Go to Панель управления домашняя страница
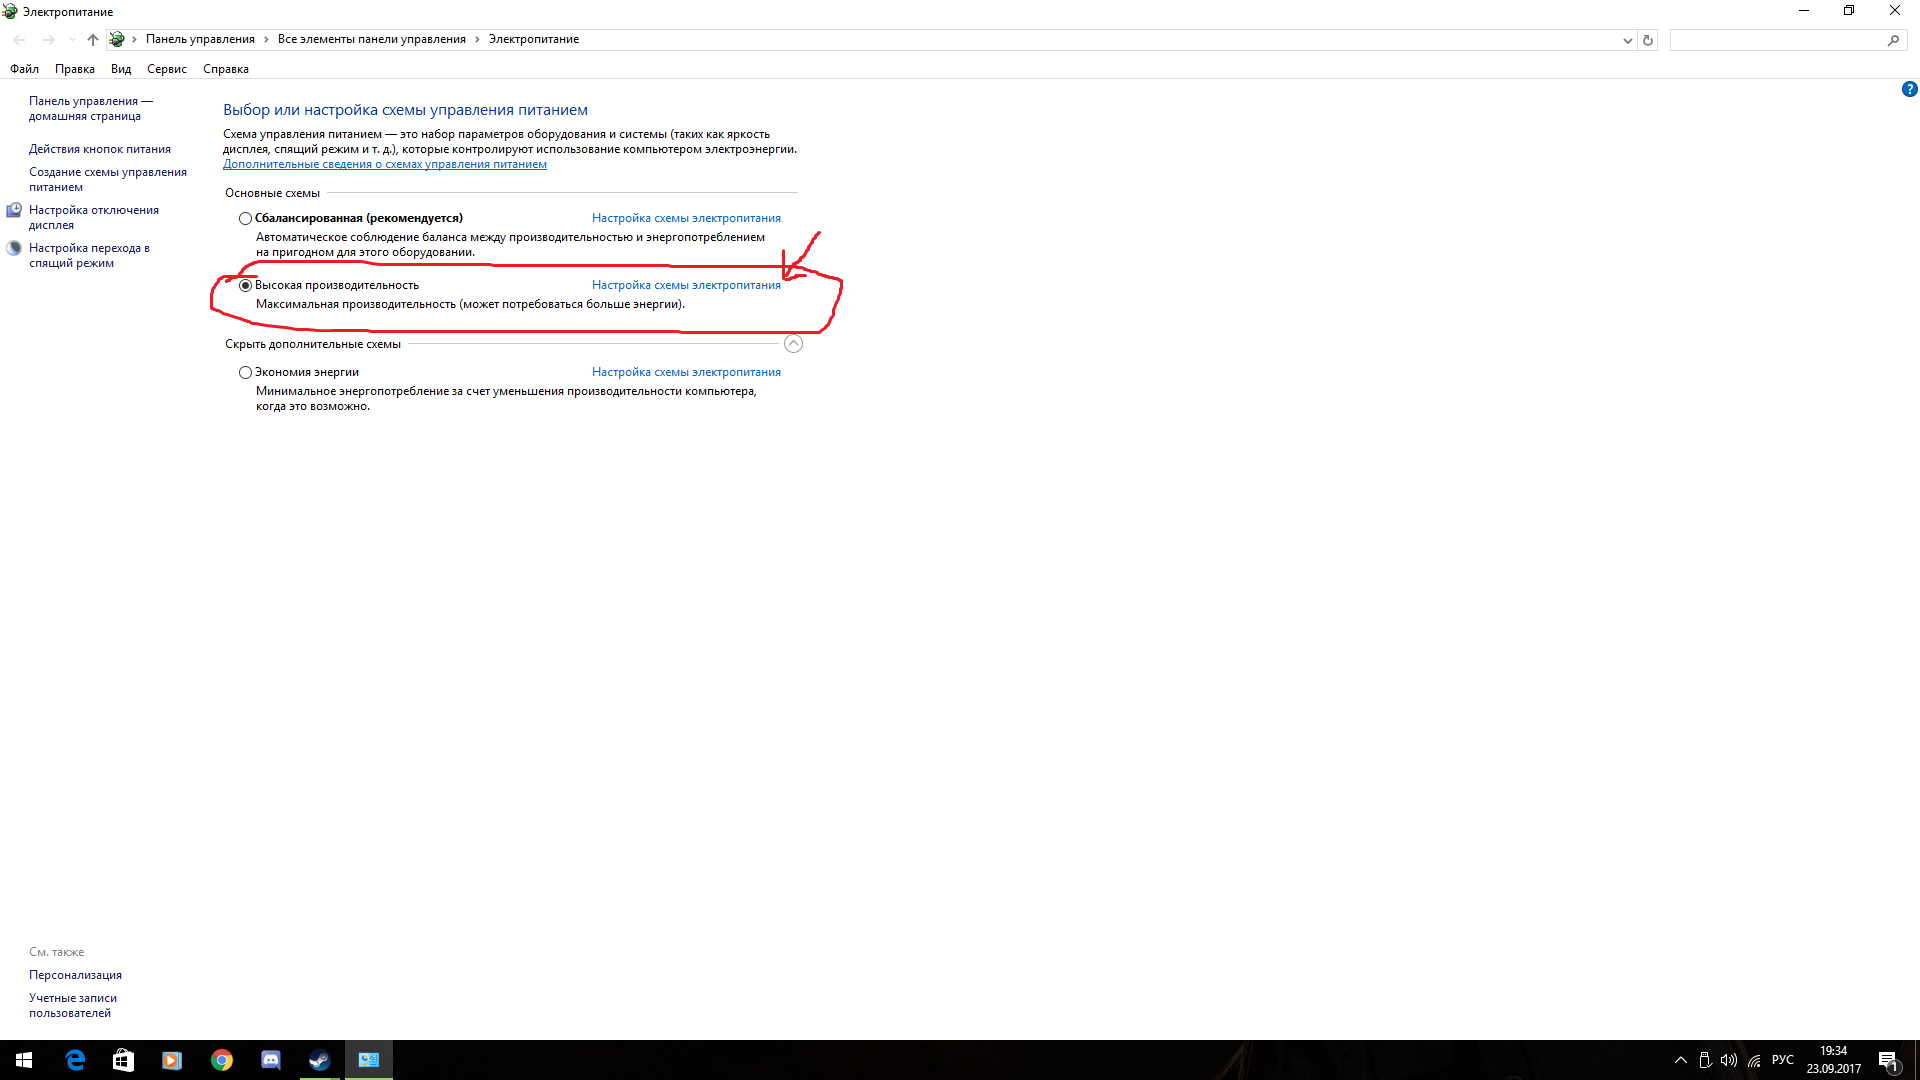The width and height of the screenshot is (1920, 1080). pos(90,108)
